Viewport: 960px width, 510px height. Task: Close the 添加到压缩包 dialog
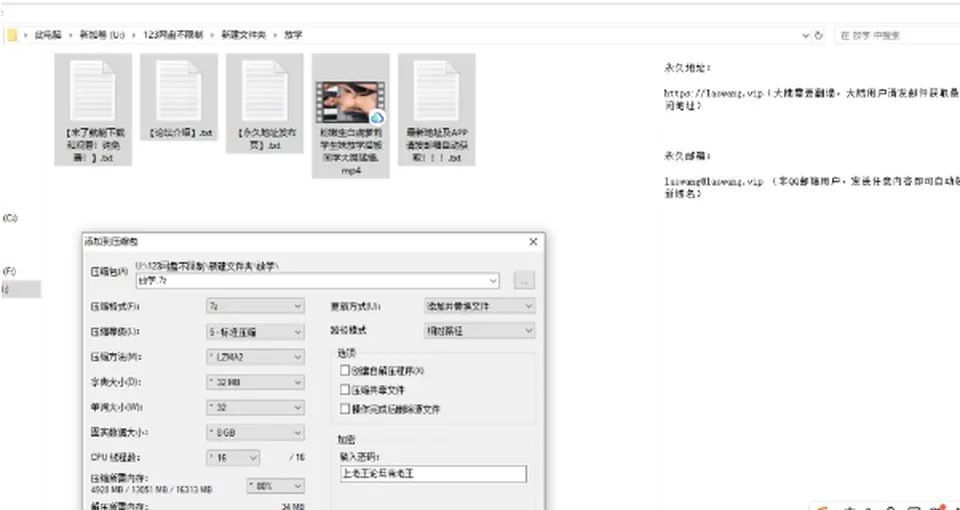click(x=533, y=242)
